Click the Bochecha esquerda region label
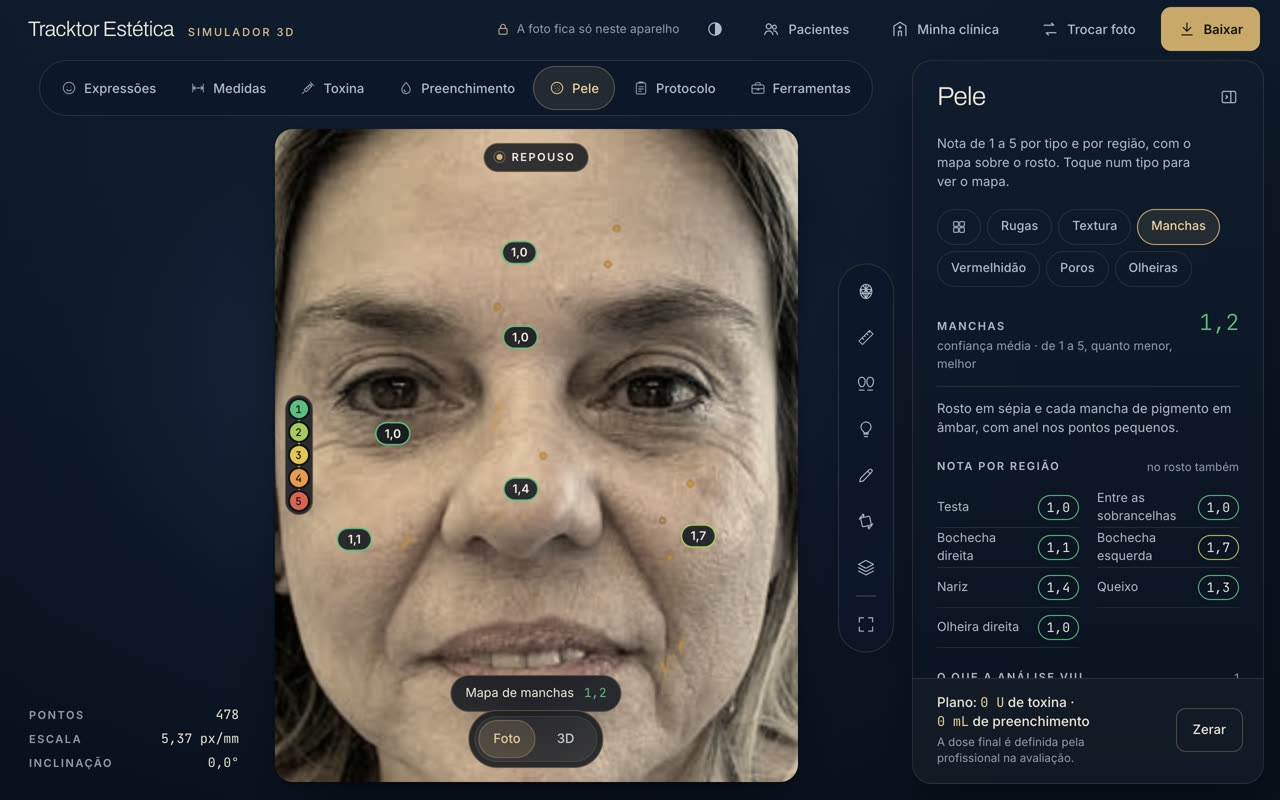The height and width of the screenshot is (800, 1280). pyautogui.click(x=1126, y=547)
